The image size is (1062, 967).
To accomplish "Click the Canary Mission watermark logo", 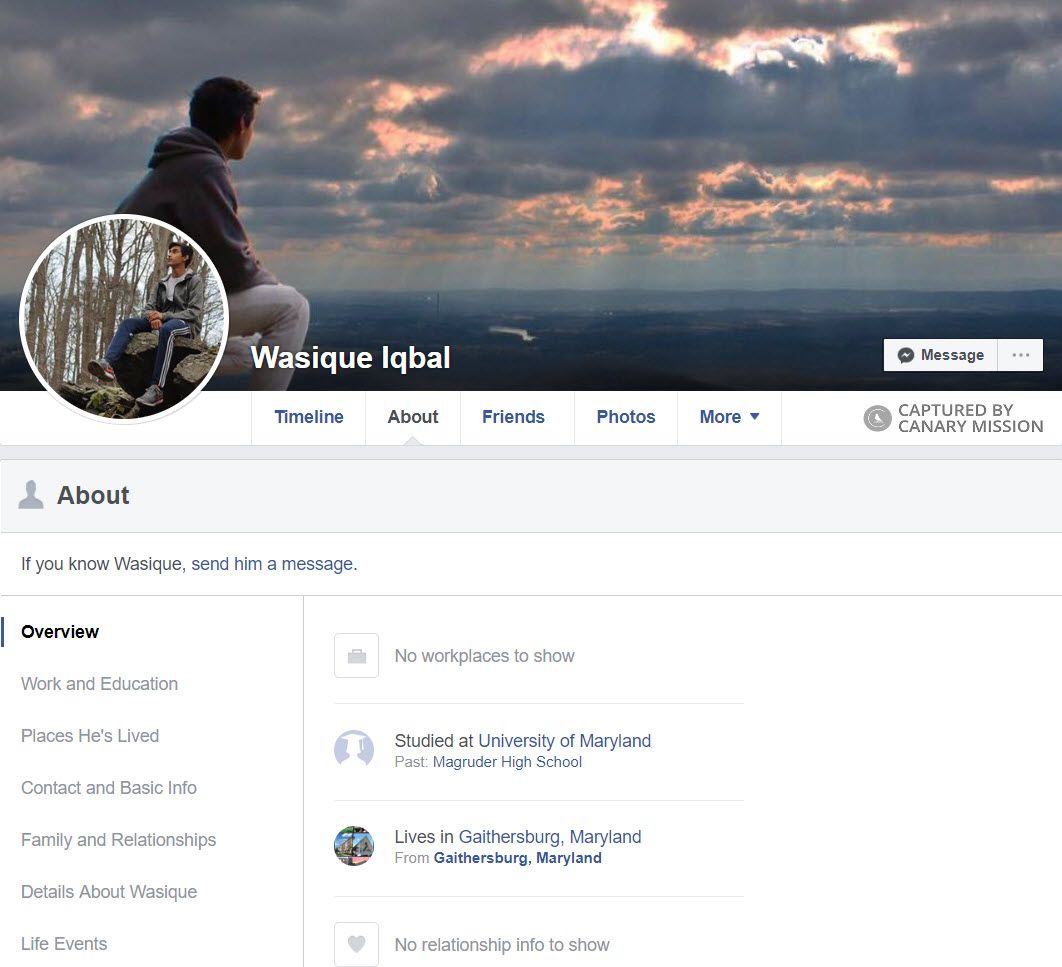I will [x=875, y=417].
